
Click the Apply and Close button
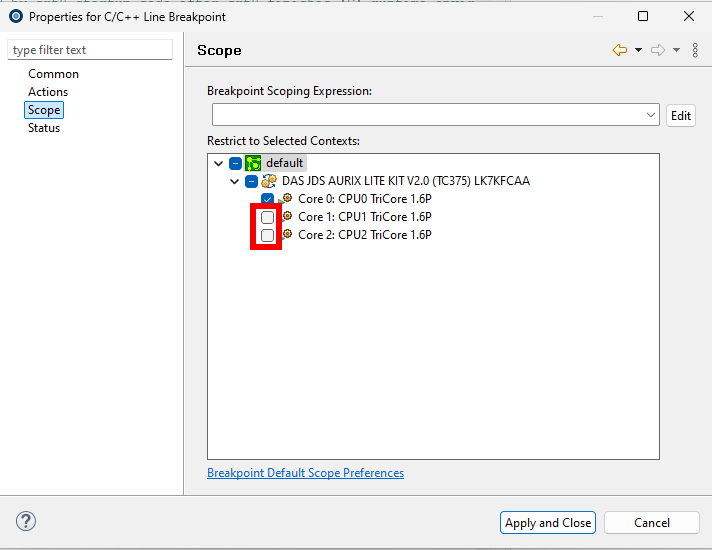548,522
